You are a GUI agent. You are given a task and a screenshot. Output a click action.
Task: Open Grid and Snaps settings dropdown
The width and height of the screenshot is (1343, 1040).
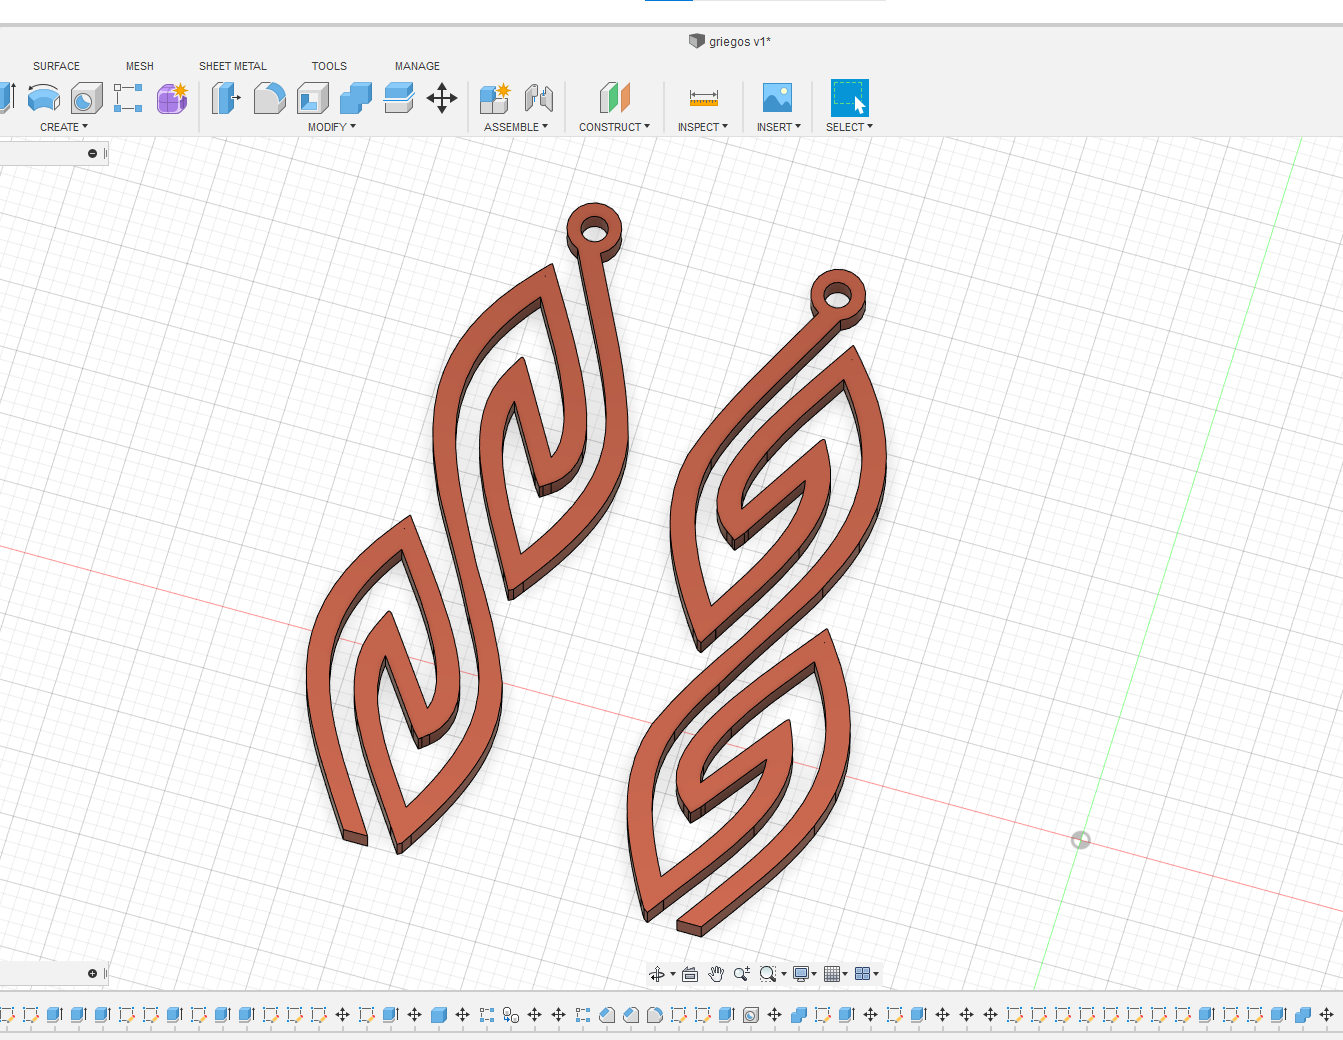[836, 974]
